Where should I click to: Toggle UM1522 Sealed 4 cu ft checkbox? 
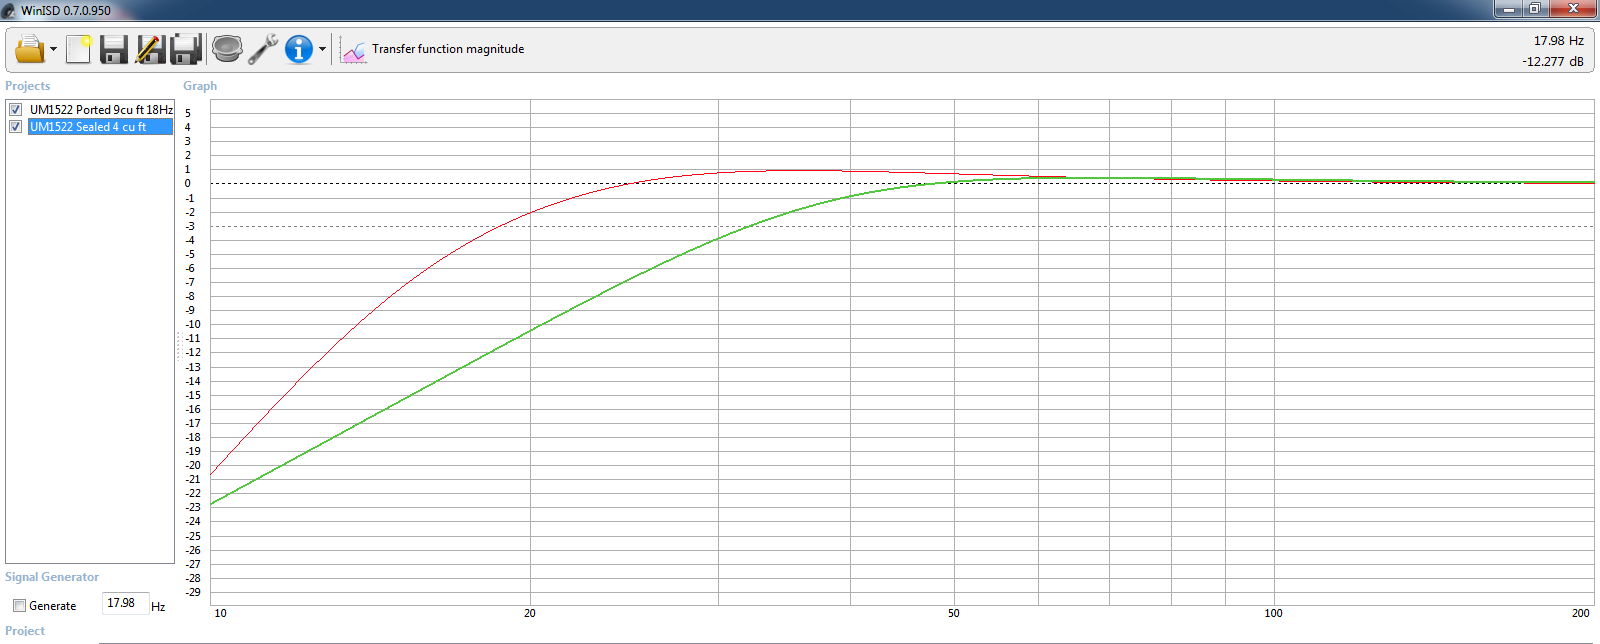click(15, 127)
